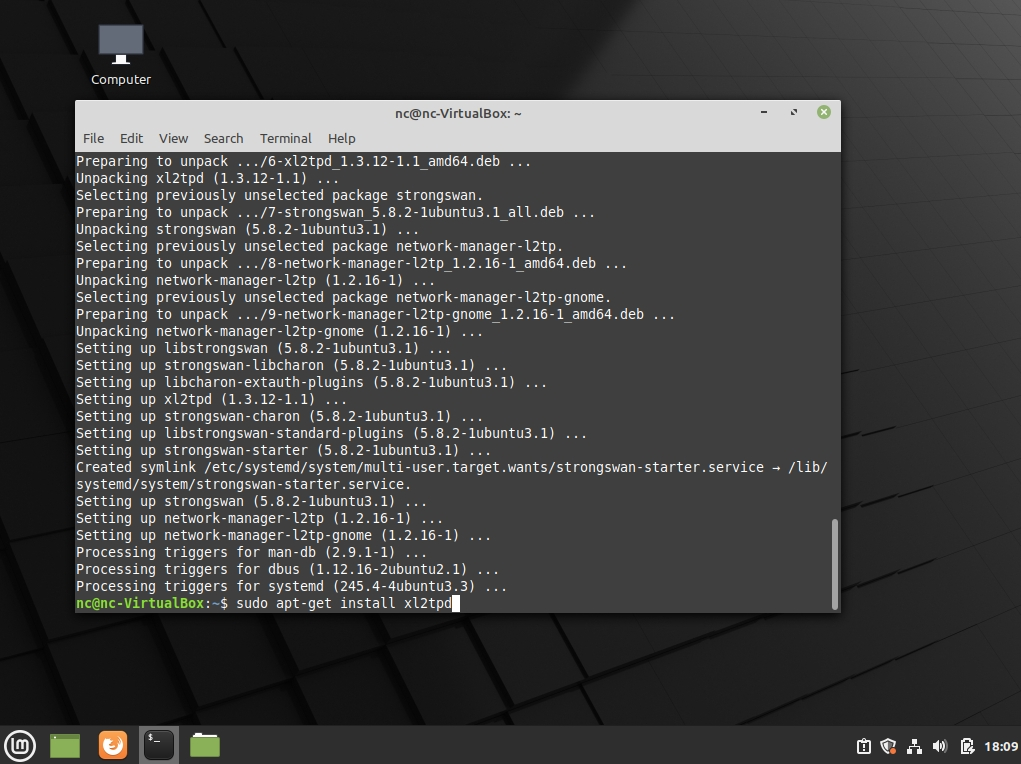Viewport: 1021px width, 764px height.
Task: Click 'Processing triggers for dbus' line
Action: pyautogui.click(x=287, y=569)
